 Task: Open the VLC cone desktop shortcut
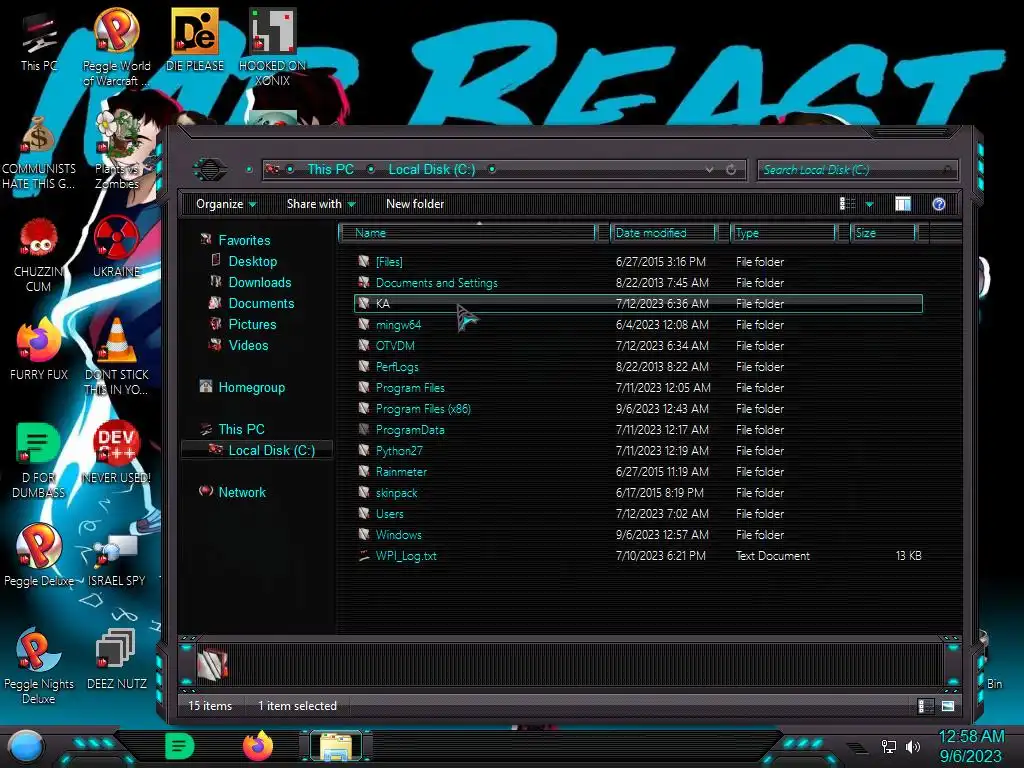coord(116,357)
